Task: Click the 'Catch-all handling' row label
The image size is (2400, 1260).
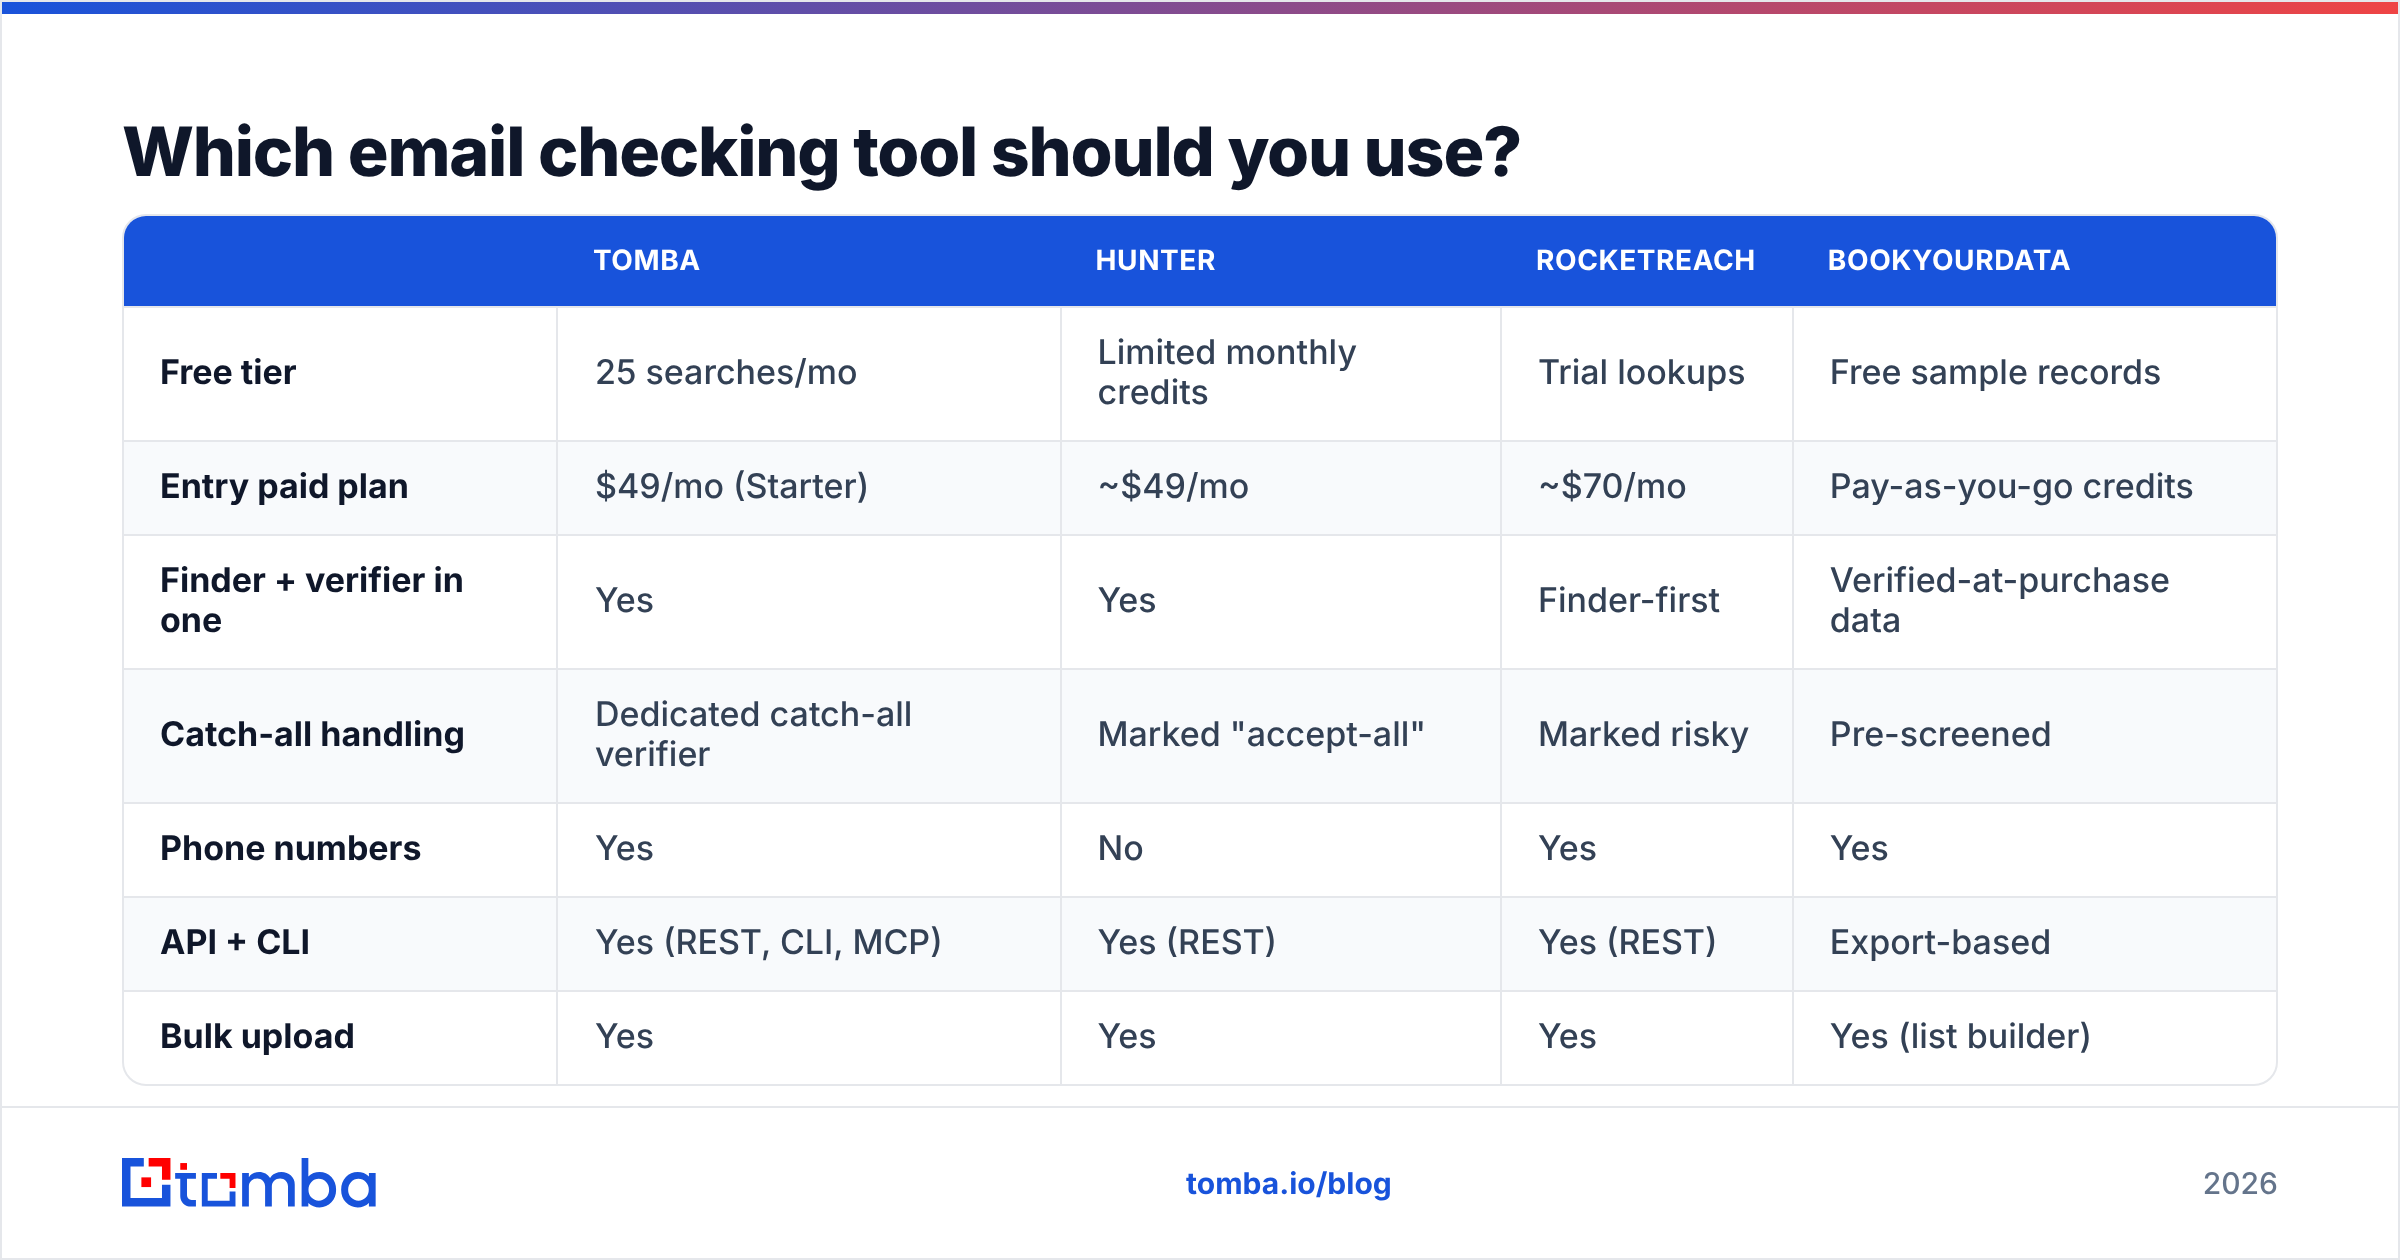Action: 312,734
